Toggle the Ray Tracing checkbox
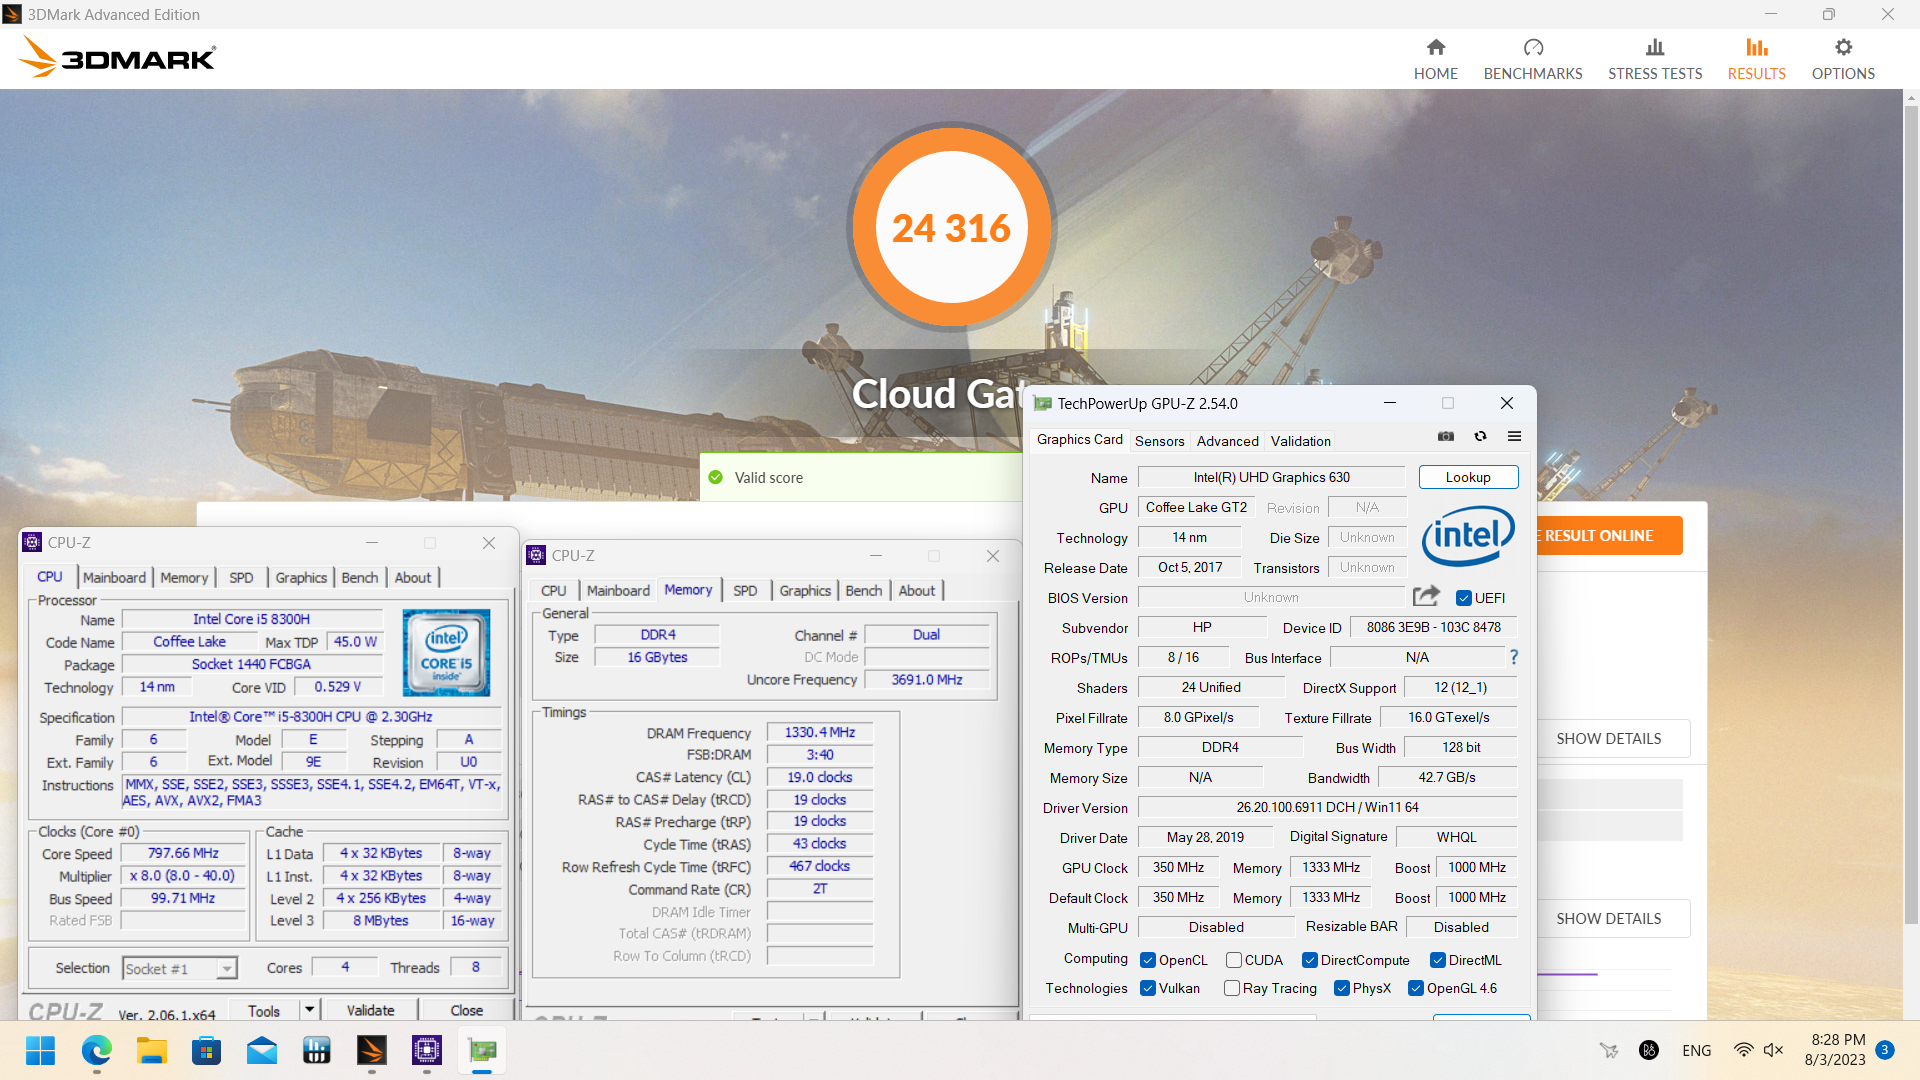The image size is (1920, 1080). click(x=1232, y=988)
